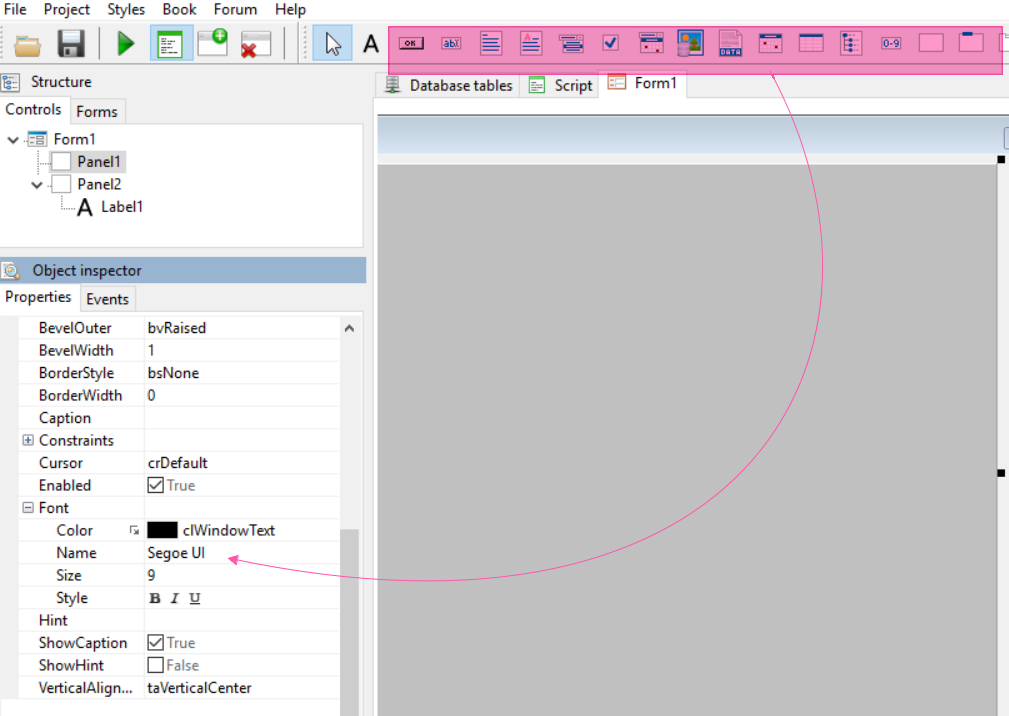
Task: Toggle Bold font style button
Action: 154,598
